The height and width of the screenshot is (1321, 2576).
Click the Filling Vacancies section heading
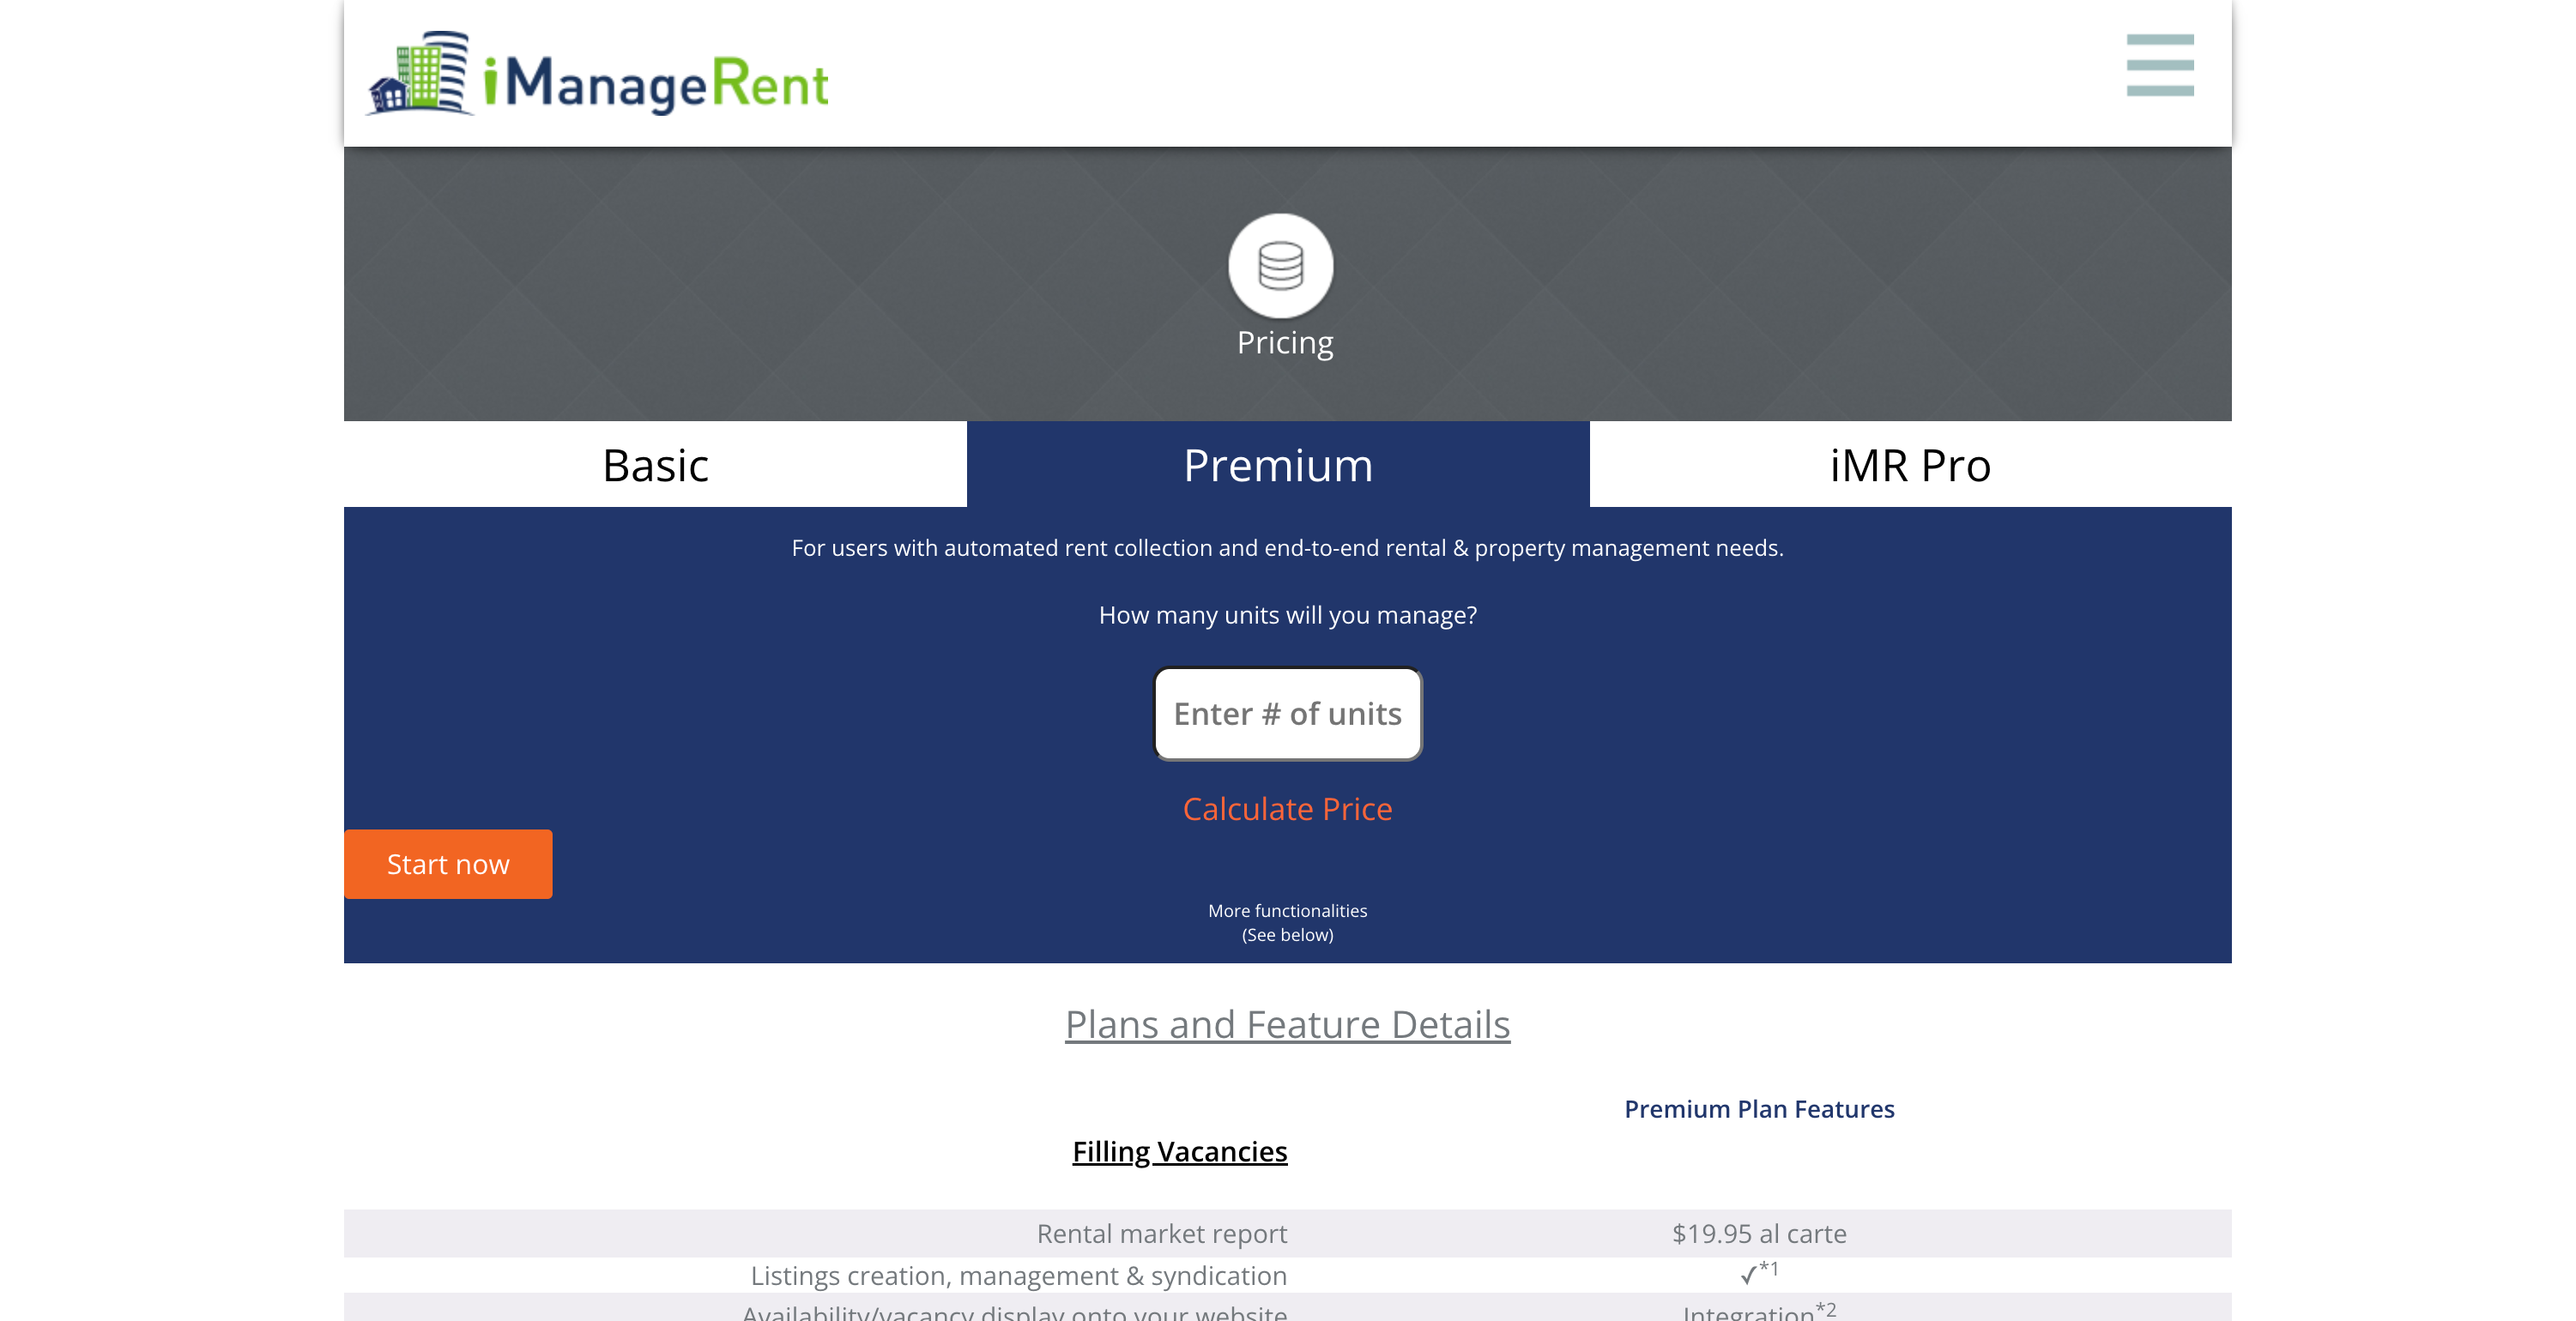pyautogui.click(x=1179, y=1151)
